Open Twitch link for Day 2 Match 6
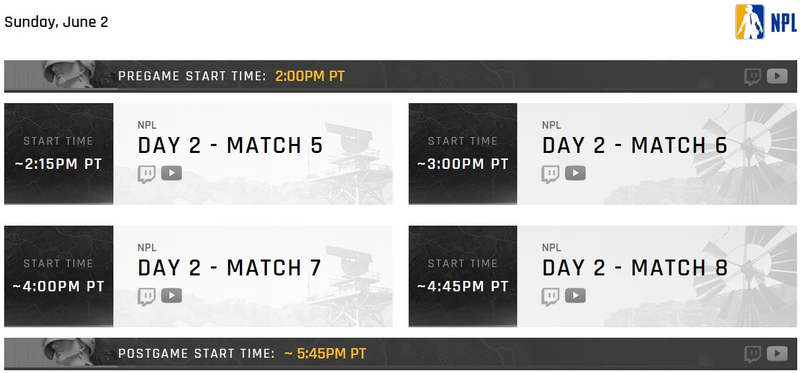Screen dimensions: 800x373 (551, 174)
